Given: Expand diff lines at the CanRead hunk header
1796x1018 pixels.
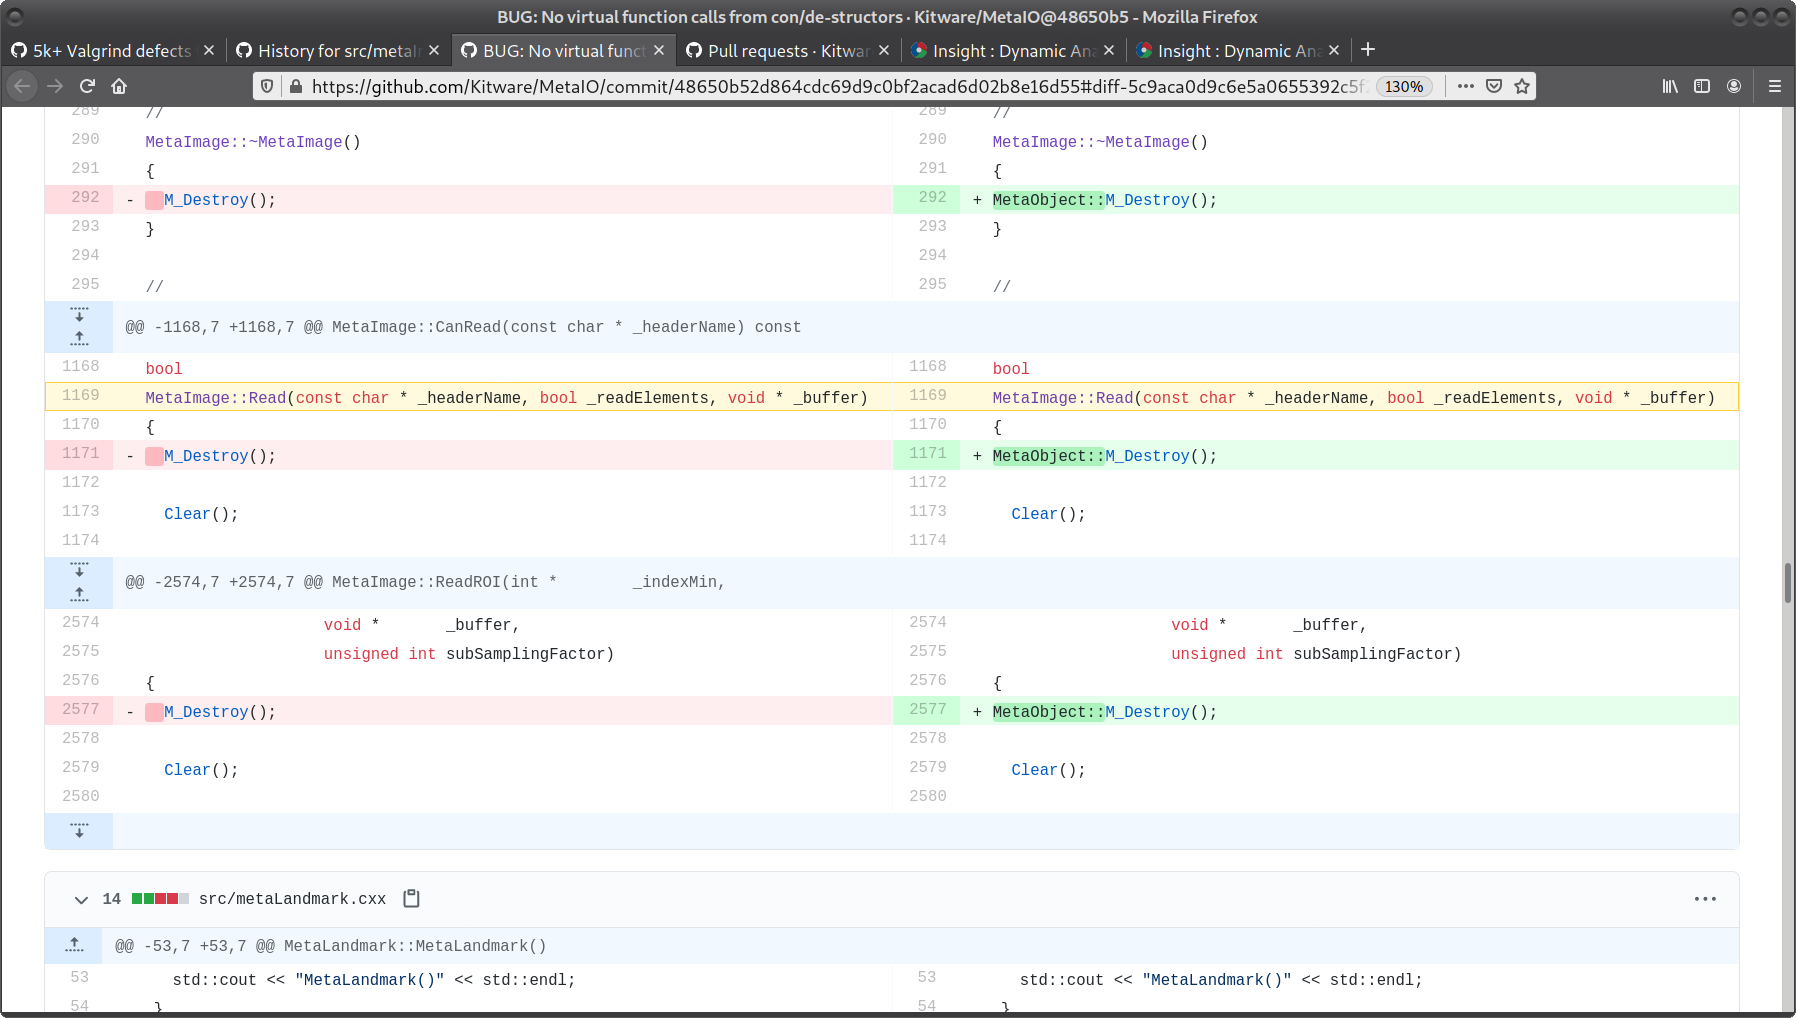Looking at the screenshot, I should (x=79, y=327).
